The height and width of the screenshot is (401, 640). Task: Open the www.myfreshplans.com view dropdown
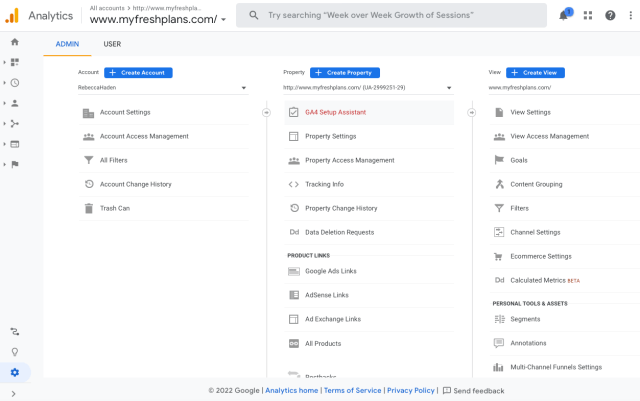click(x=564, y=88)
